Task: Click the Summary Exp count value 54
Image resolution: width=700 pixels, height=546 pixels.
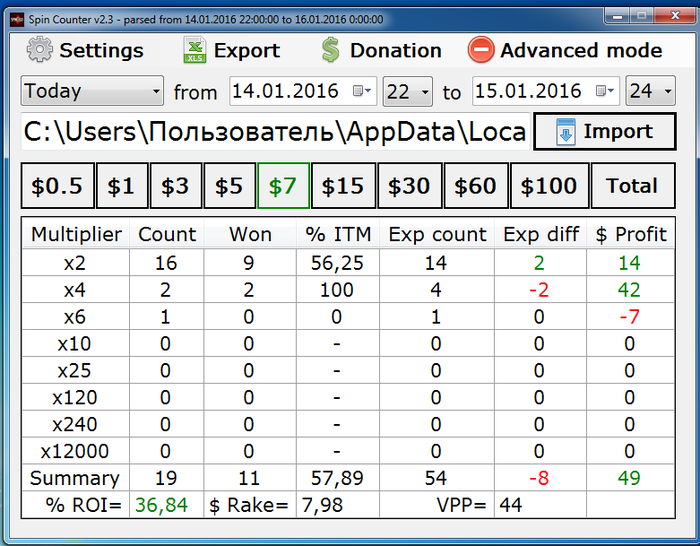Action: click(436, 478)
